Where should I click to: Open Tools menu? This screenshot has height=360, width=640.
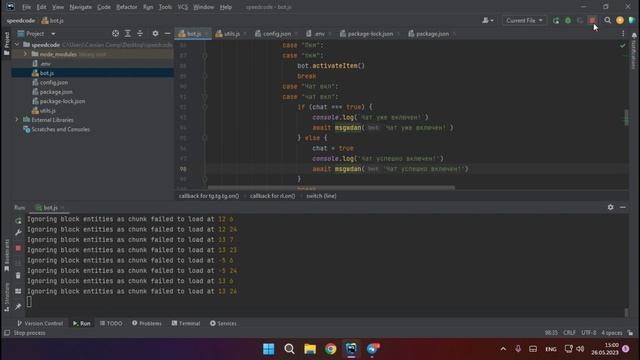coord(165,7)
